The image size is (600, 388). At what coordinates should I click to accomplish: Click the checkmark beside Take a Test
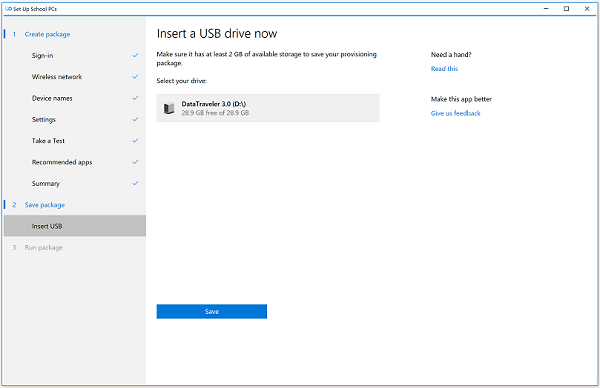point(135,141)
